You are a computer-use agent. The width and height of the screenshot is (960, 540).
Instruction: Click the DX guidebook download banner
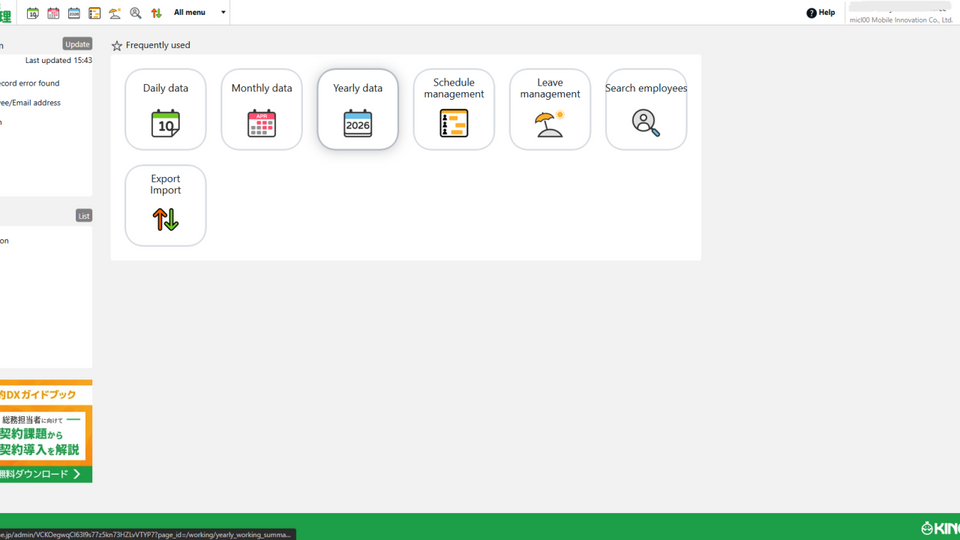coord(45,431)
